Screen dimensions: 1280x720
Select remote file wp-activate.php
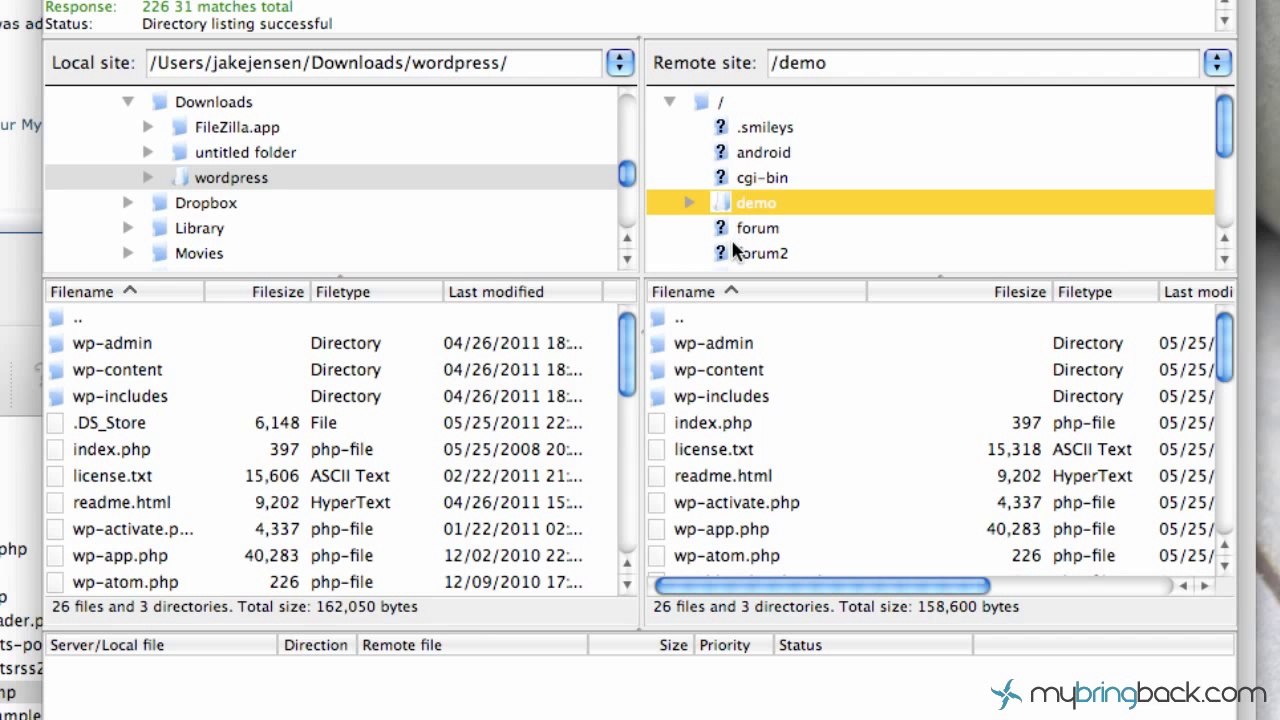coord(737,502)
